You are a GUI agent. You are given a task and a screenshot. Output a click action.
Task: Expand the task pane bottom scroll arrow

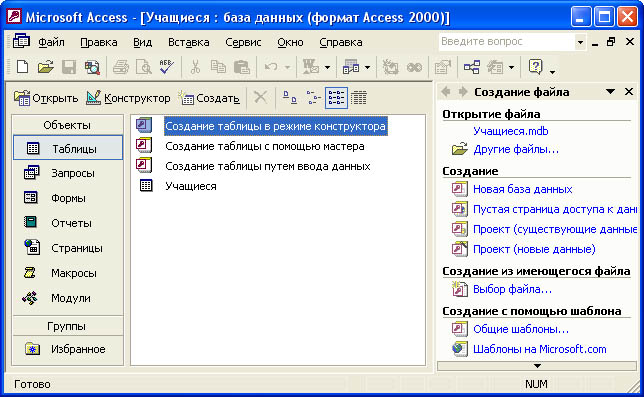[x=537, y=365]
